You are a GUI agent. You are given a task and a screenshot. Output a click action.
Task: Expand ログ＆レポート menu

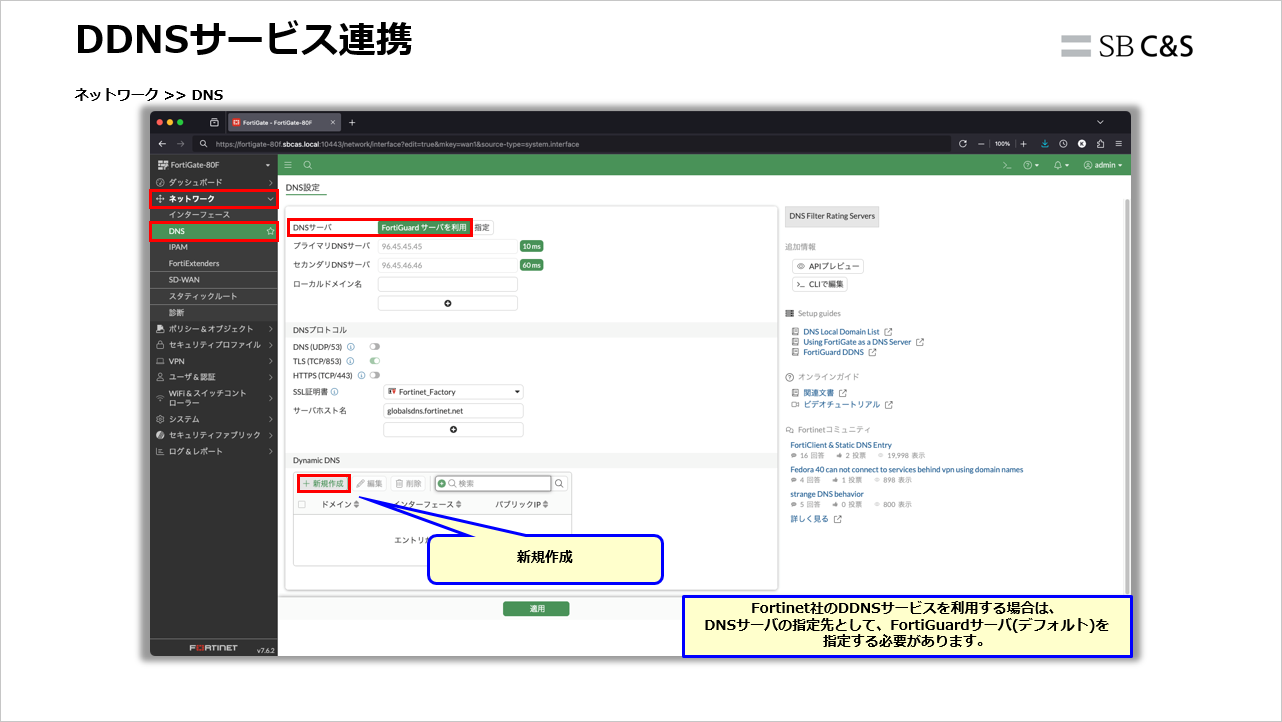point(214,451)
